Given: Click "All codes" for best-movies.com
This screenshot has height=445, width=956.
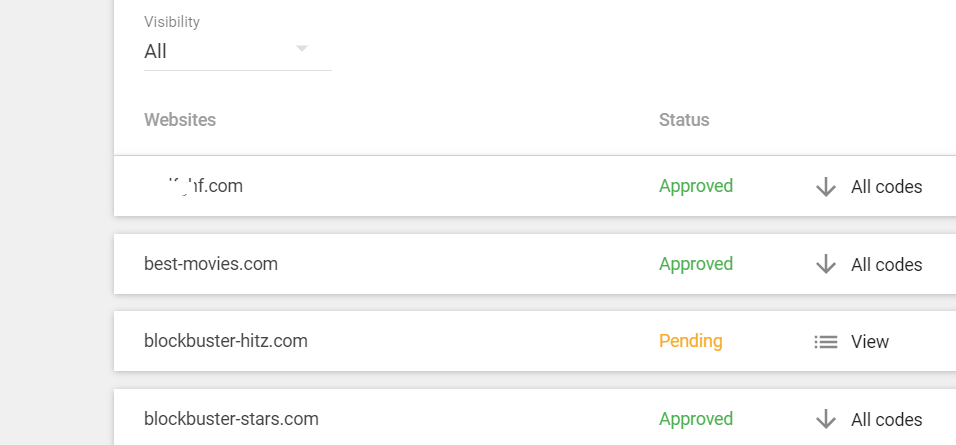Looking at the screenshot, I should [x=886, y=265].
